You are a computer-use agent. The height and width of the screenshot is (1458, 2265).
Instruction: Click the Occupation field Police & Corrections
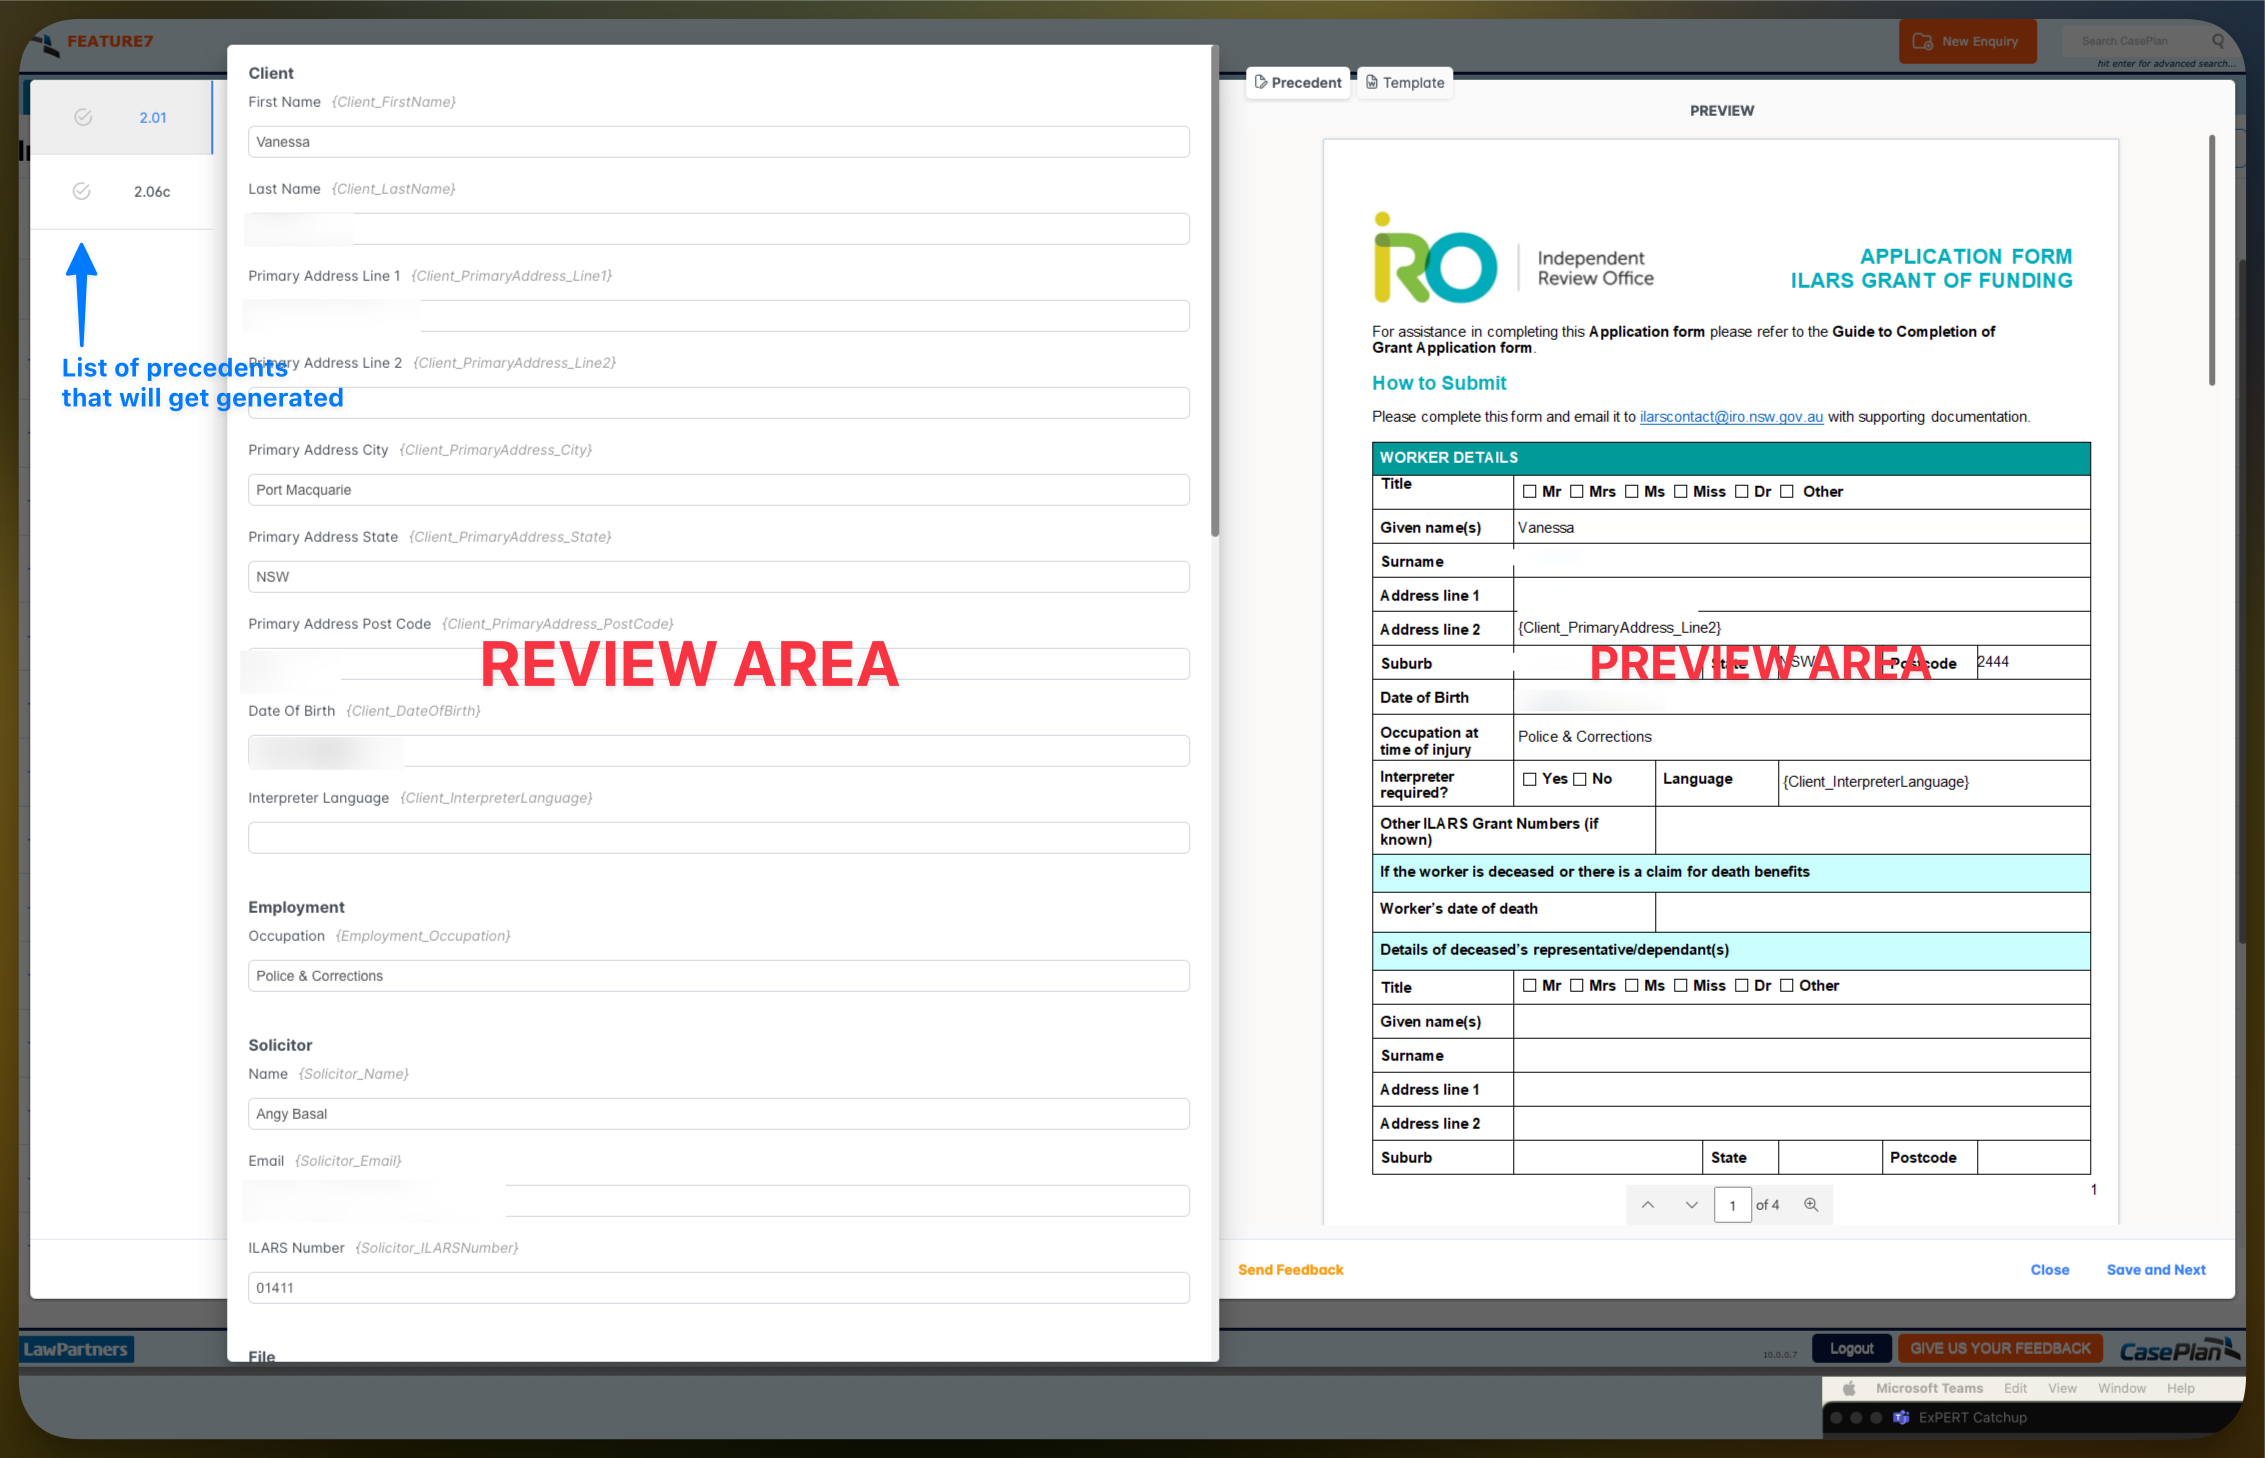pos(719,976)
